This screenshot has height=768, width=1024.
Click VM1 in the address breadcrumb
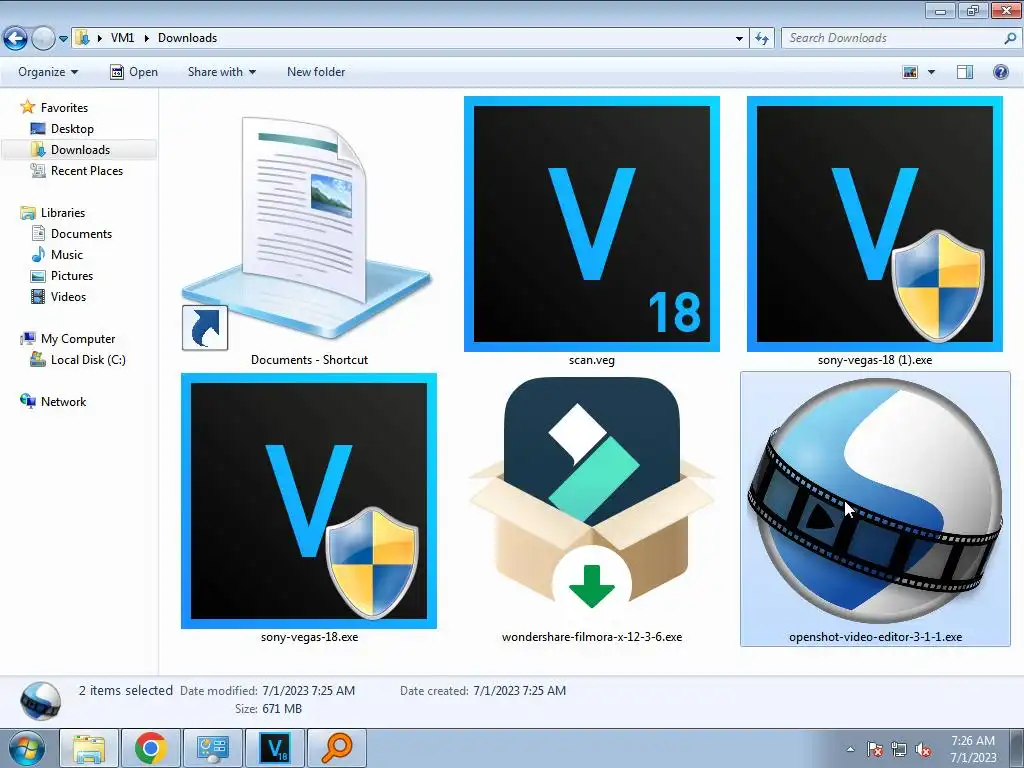122,38
